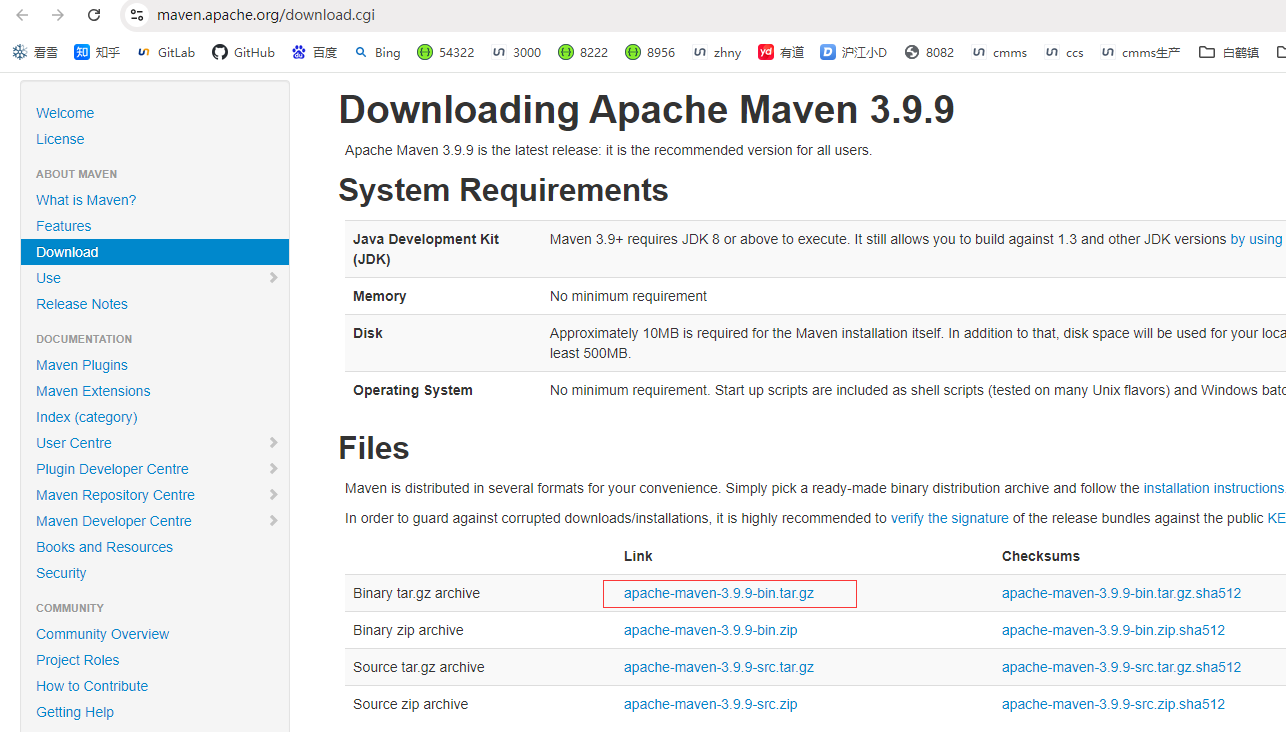The image size is (1286, 732).
Task: Open Community Overview page
Action: click(103, 634)
